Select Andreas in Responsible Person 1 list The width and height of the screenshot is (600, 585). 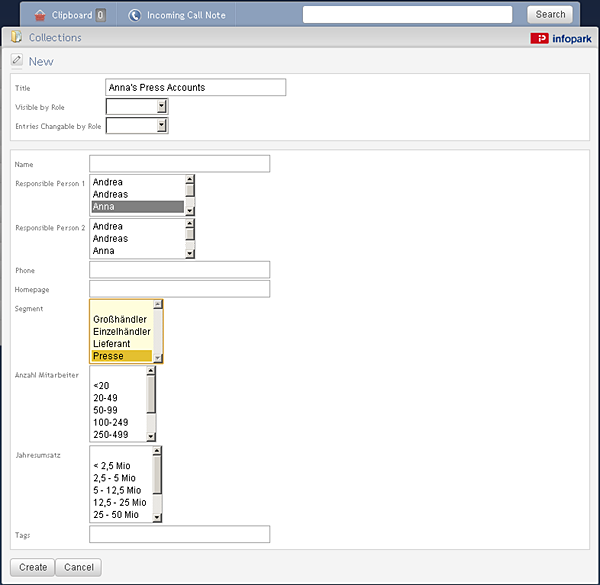138,194
